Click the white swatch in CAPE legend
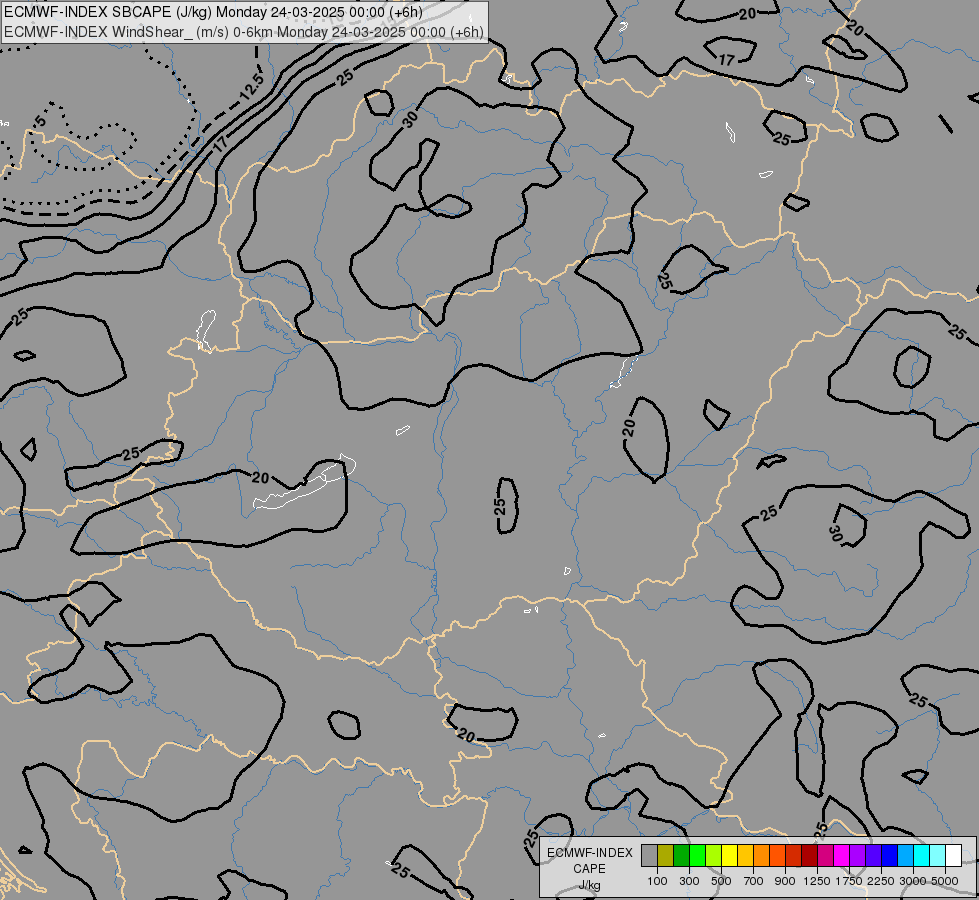 (953, 855)
